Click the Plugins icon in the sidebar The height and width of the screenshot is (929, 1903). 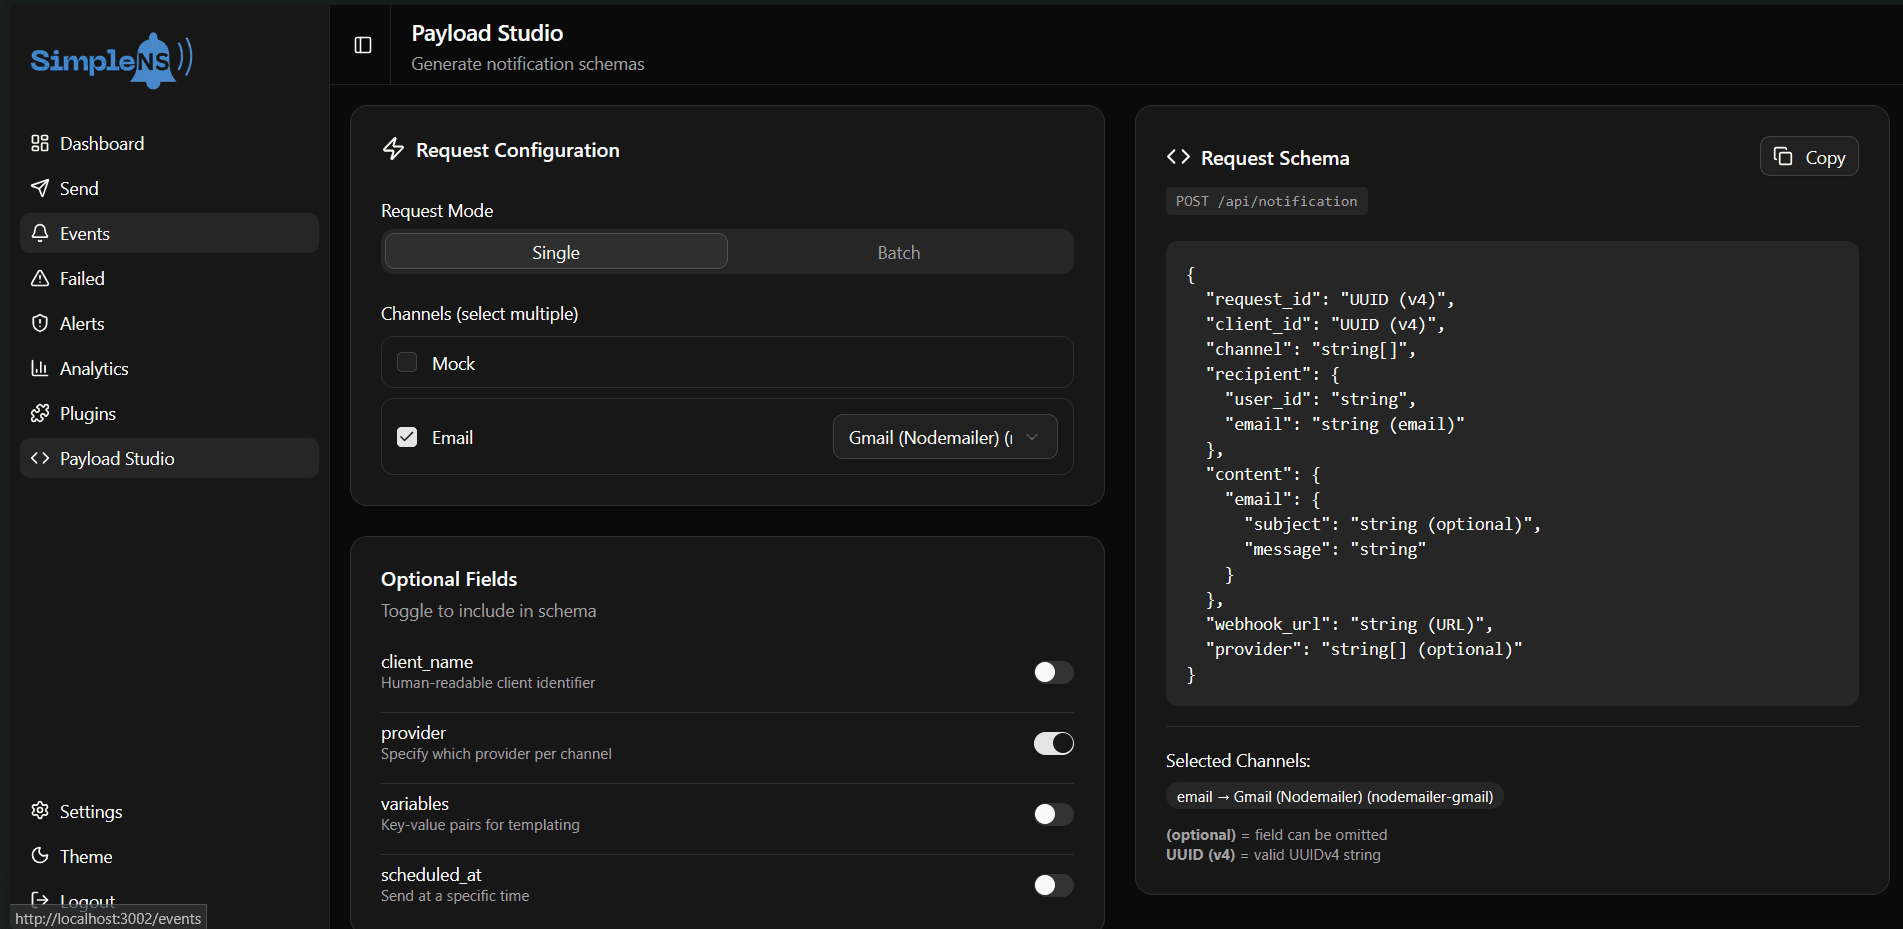tap(40, 413)
